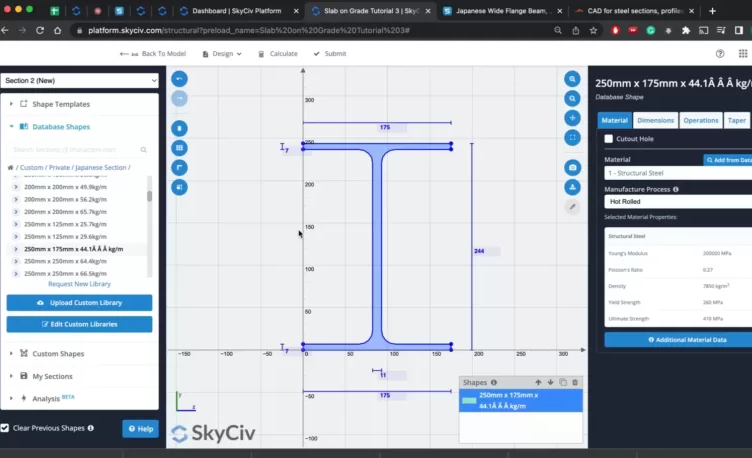Click the Add from Database button
The image size is (752, 458).
click(x=728, y=160)
